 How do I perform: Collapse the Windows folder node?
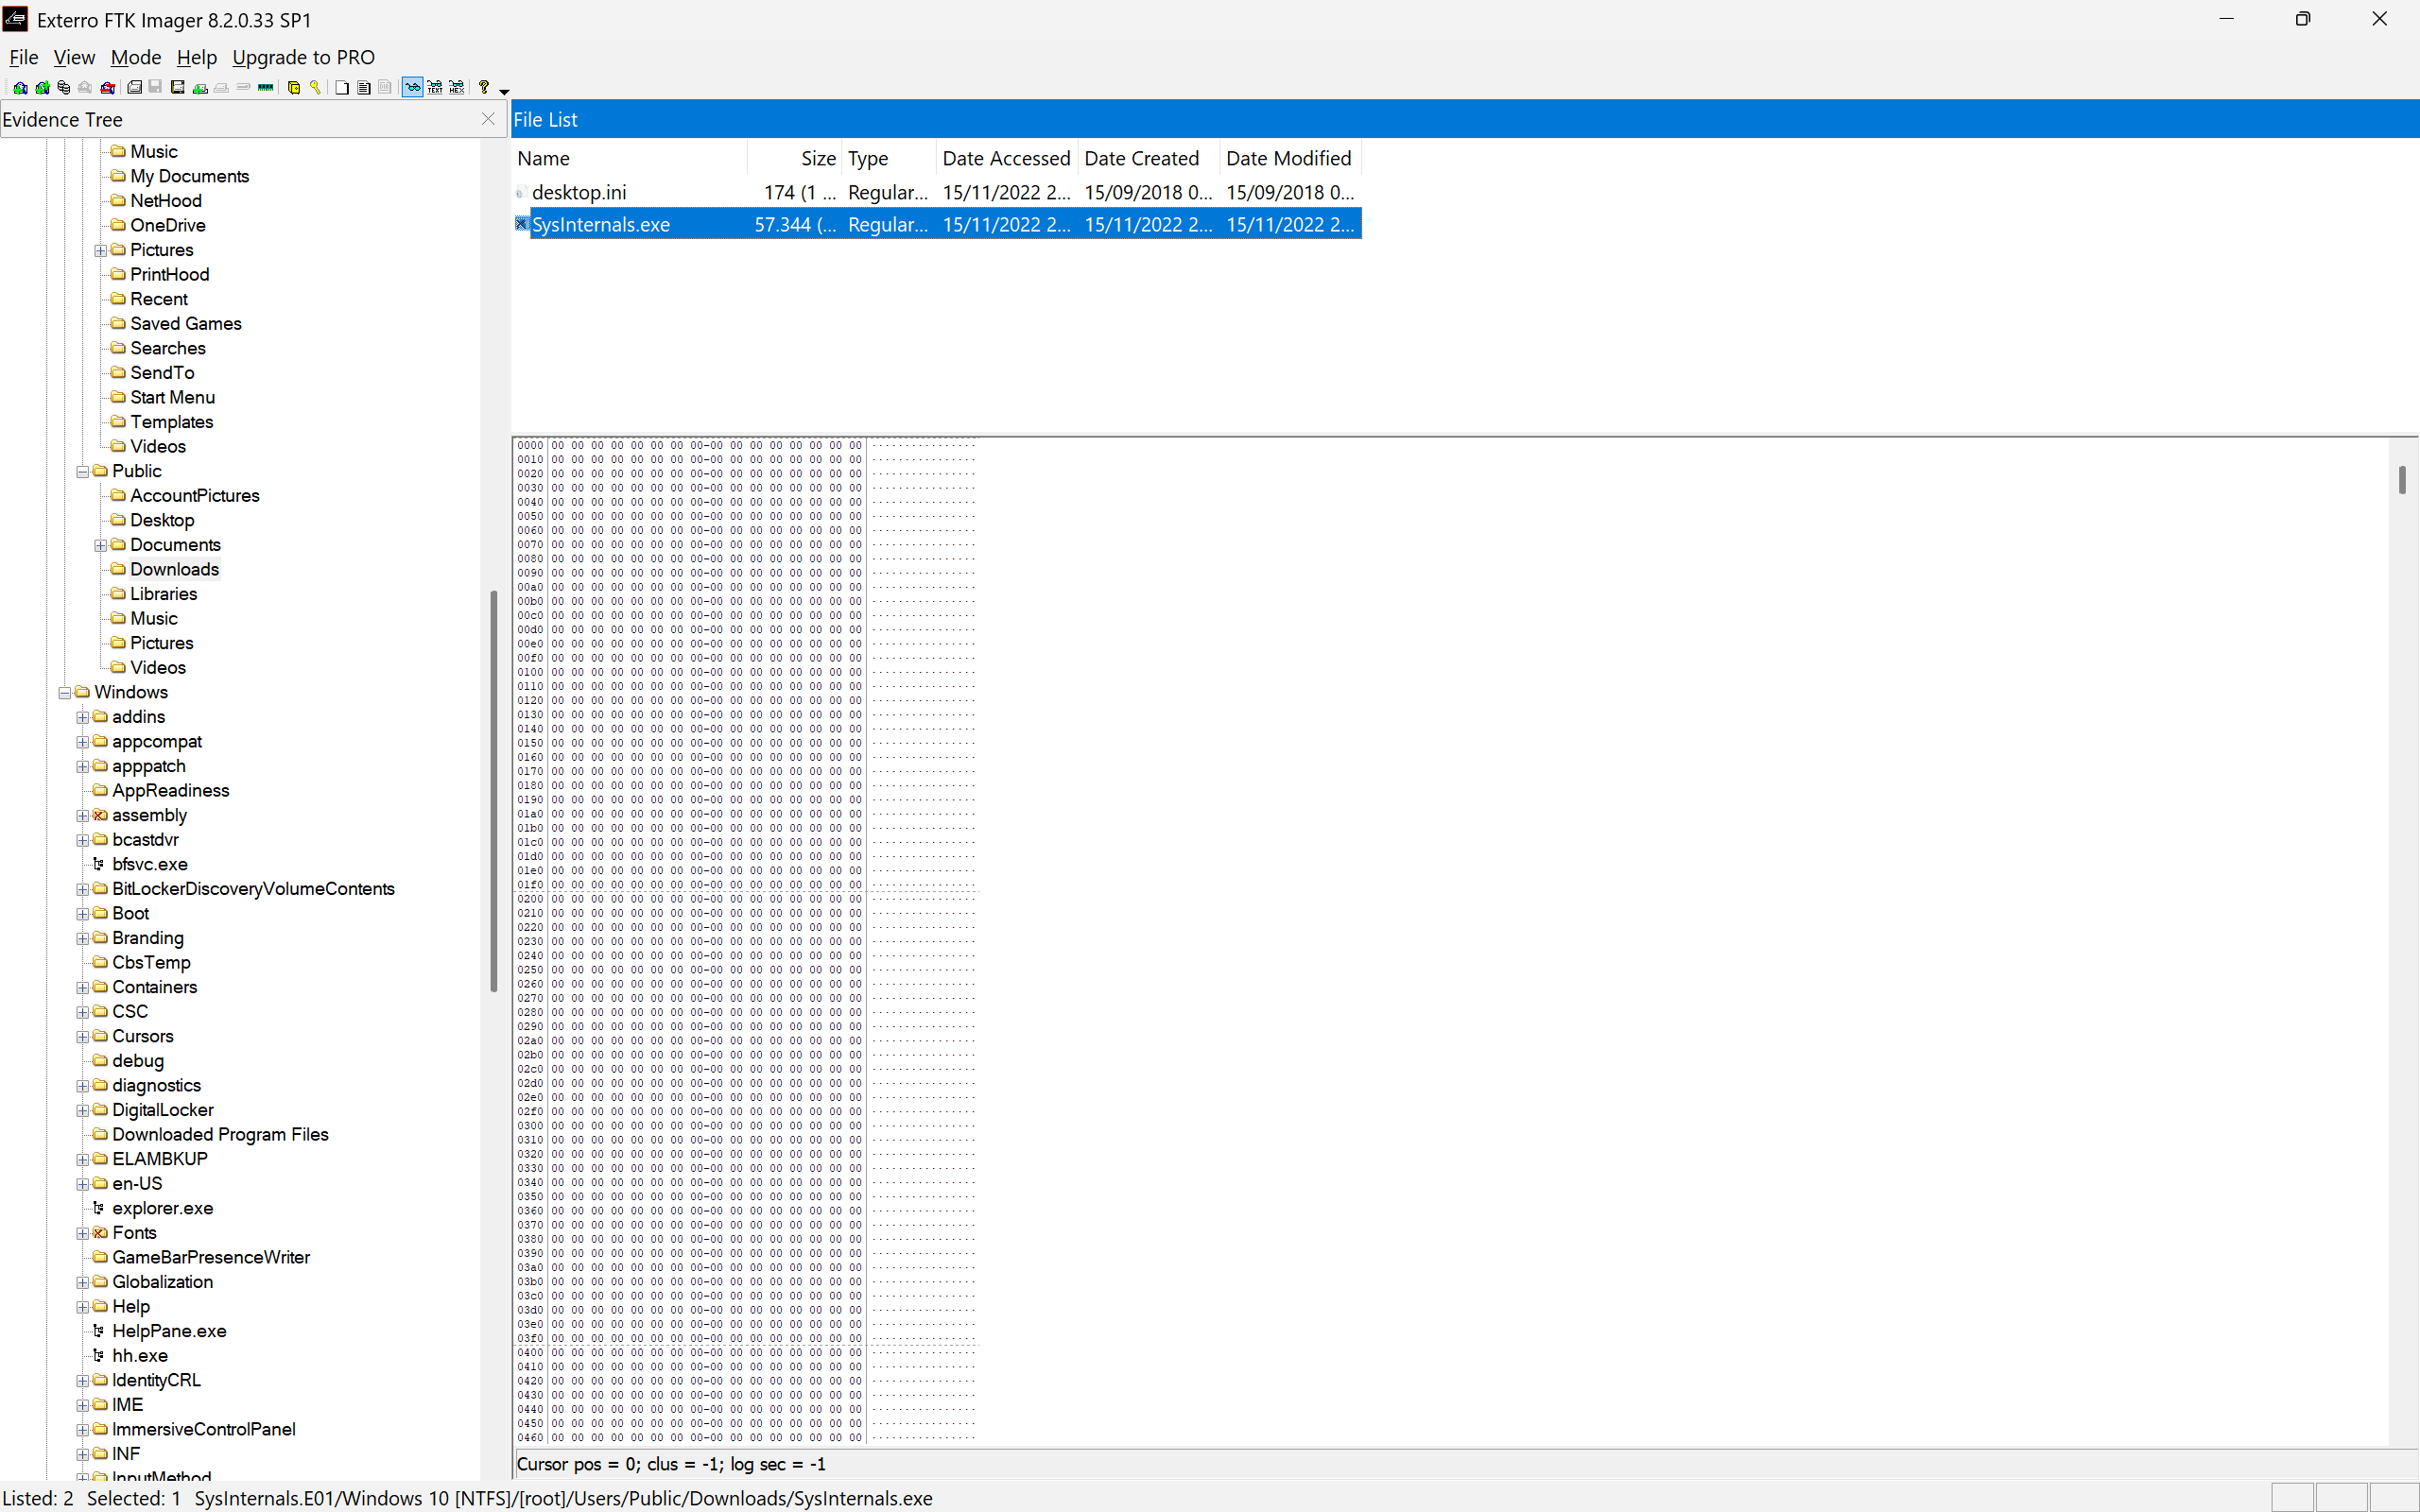[x=64, y=692]
